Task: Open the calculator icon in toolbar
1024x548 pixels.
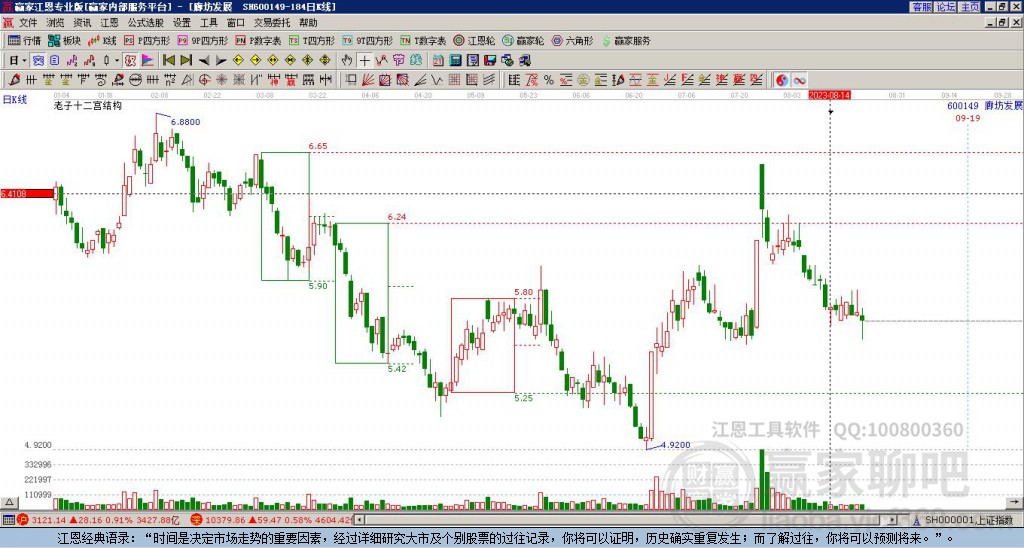Action: click(455, 60)
